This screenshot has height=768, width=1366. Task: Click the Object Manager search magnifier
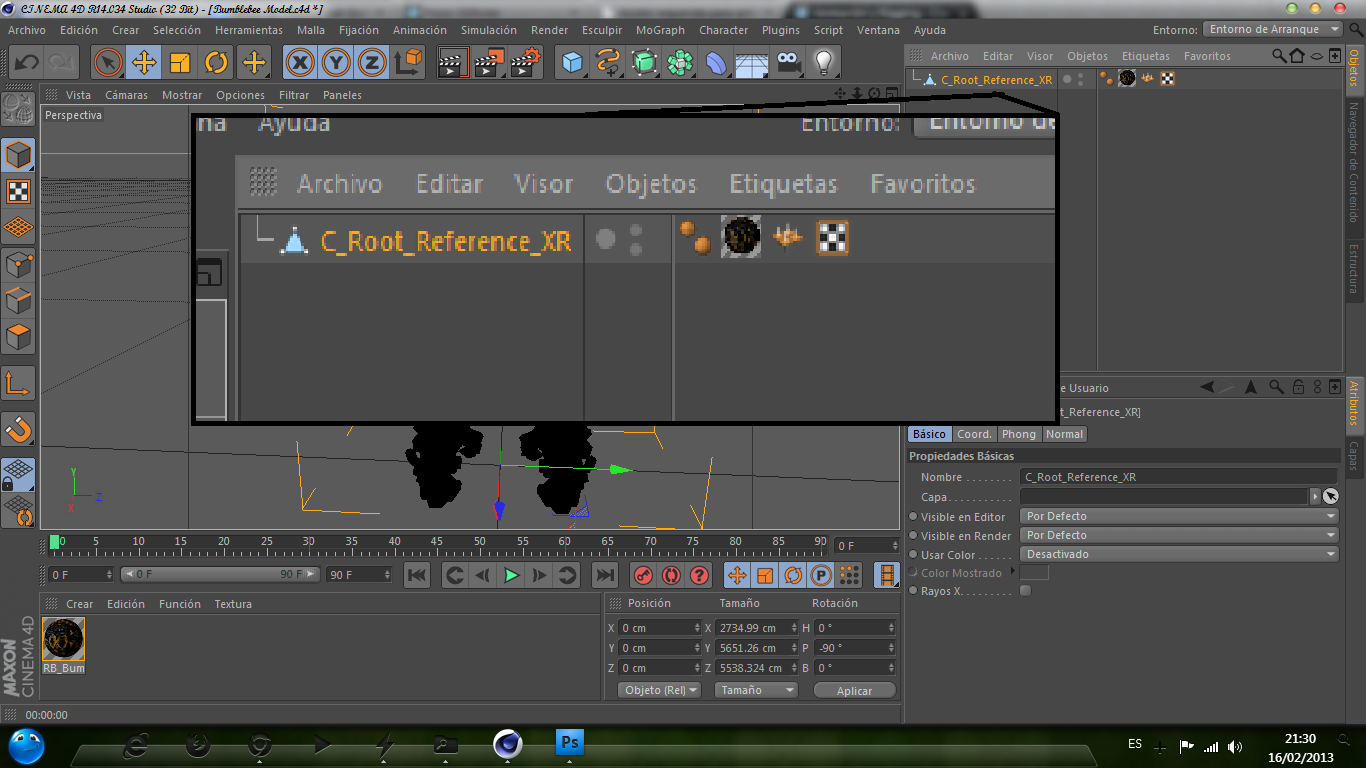pyautogui.click(x=1278, y=56)
